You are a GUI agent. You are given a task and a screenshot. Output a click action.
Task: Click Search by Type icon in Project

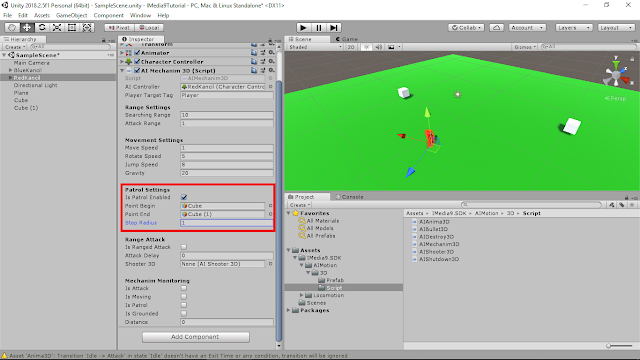tap(611, 205)
